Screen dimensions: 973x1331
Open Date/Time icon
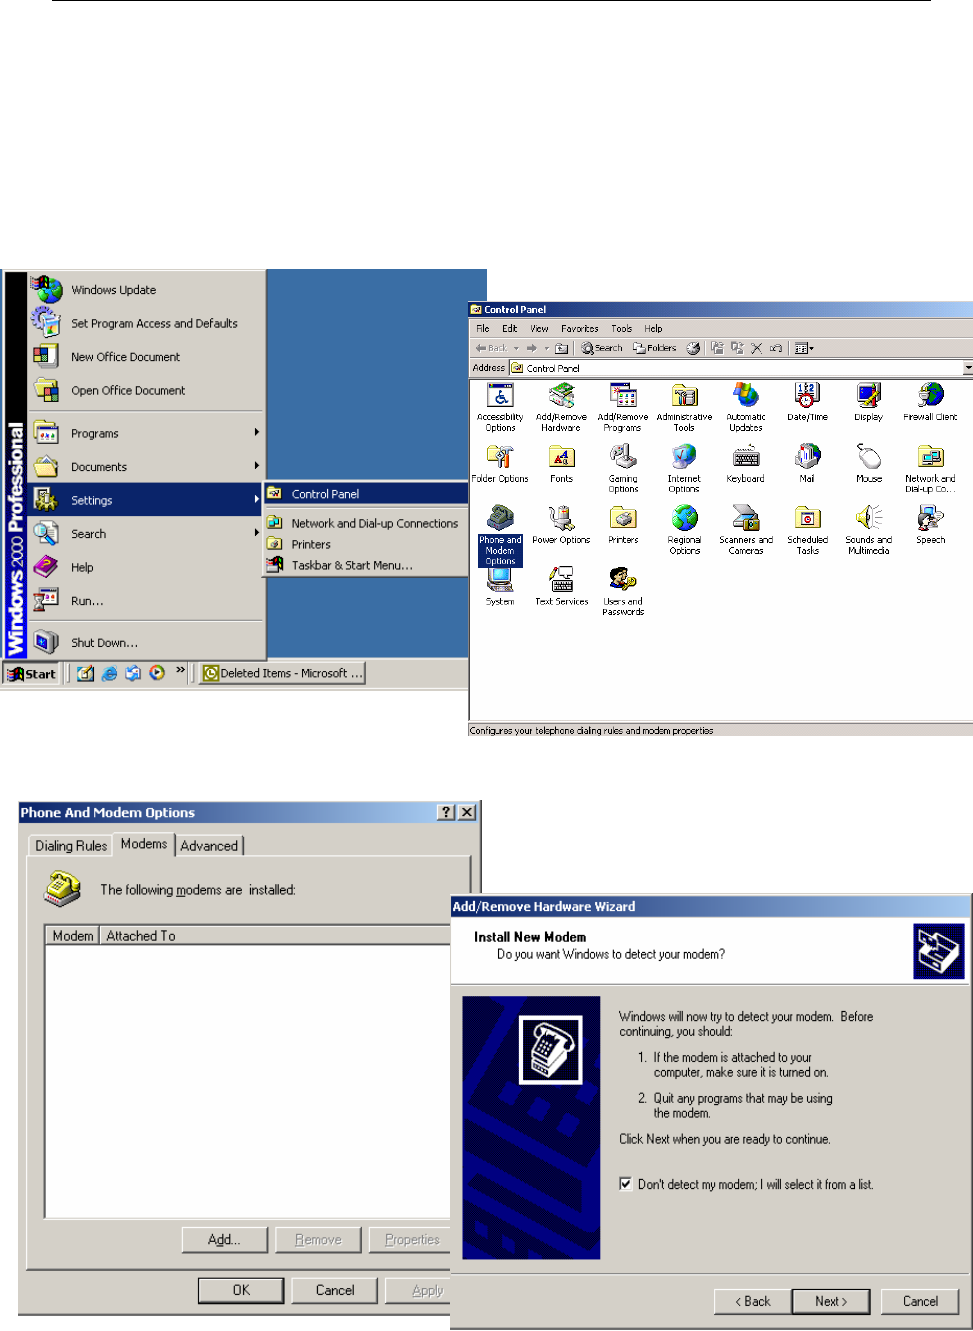coord(807,402)
